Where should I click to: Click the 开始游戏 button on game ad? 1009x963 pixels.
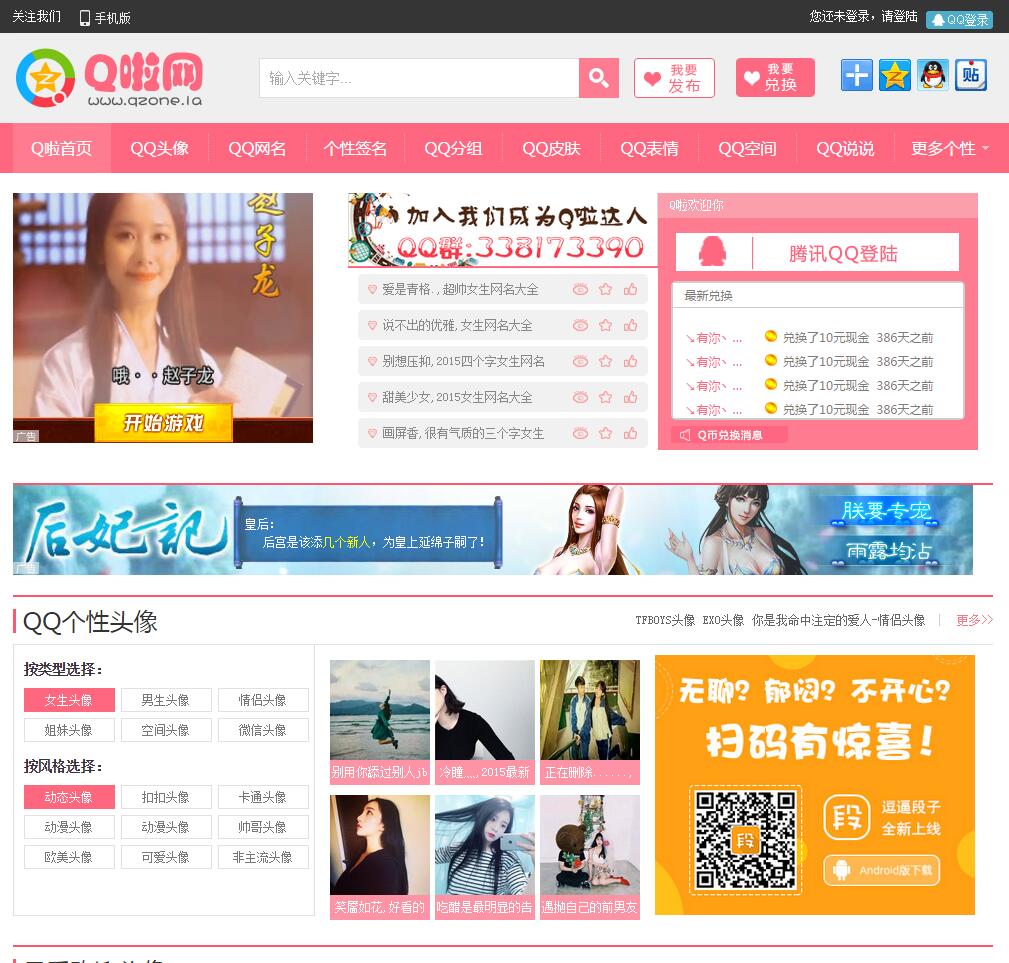pyautogui.click(x=163, y=423)
